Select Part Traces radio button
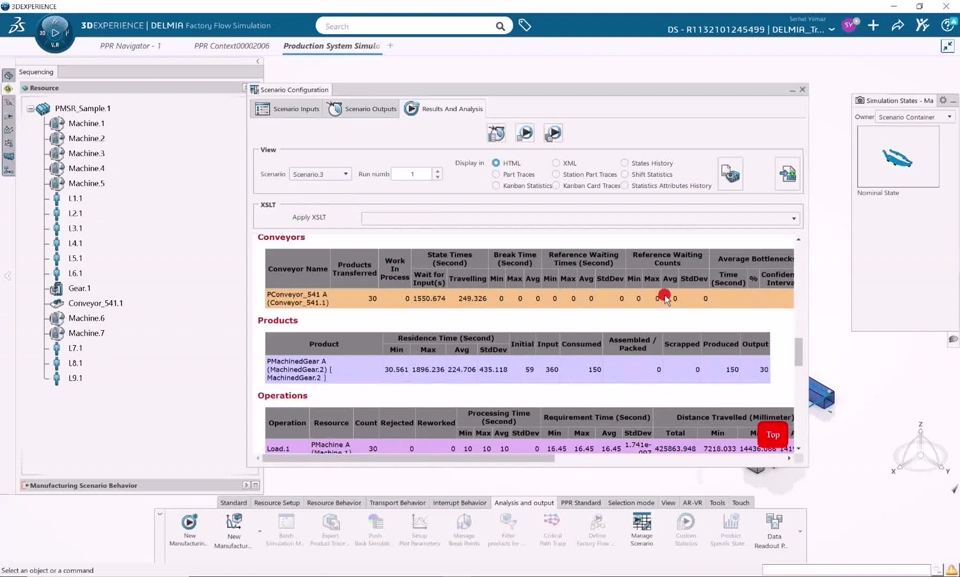This screenshot has height=577, width=960. click(x=496, y=174)
